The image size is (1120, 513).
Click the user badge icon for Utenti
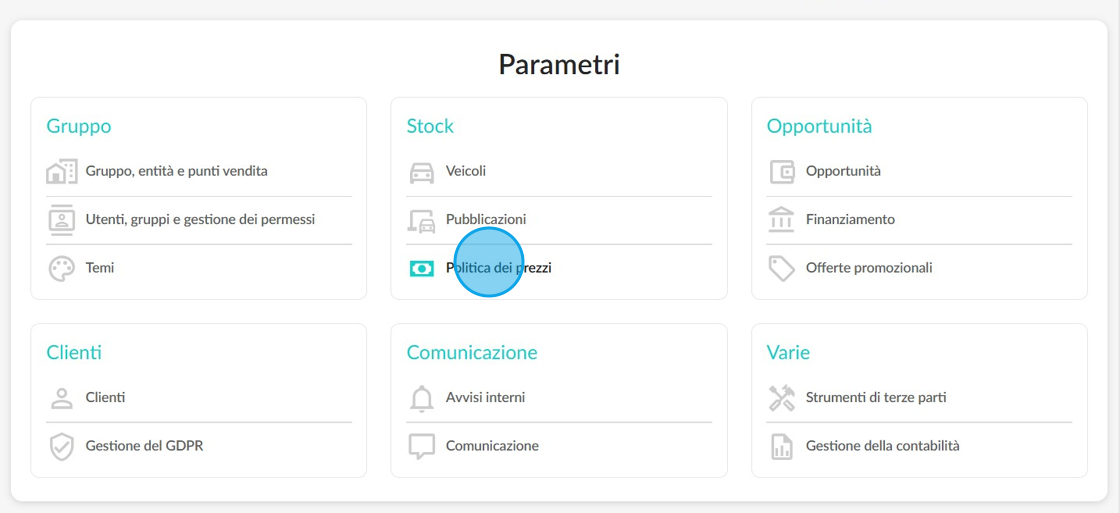61,219
